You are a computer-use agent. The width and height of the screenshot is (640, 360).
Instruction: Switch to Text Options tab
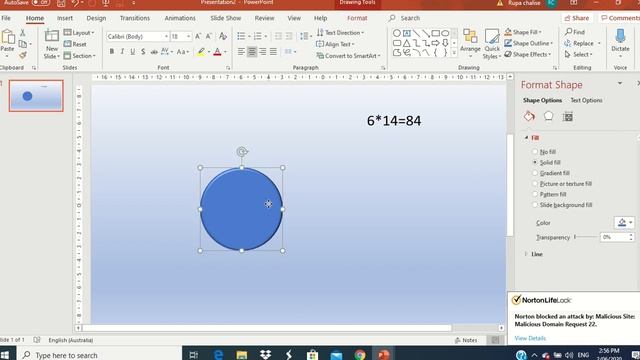coord(586,100)
